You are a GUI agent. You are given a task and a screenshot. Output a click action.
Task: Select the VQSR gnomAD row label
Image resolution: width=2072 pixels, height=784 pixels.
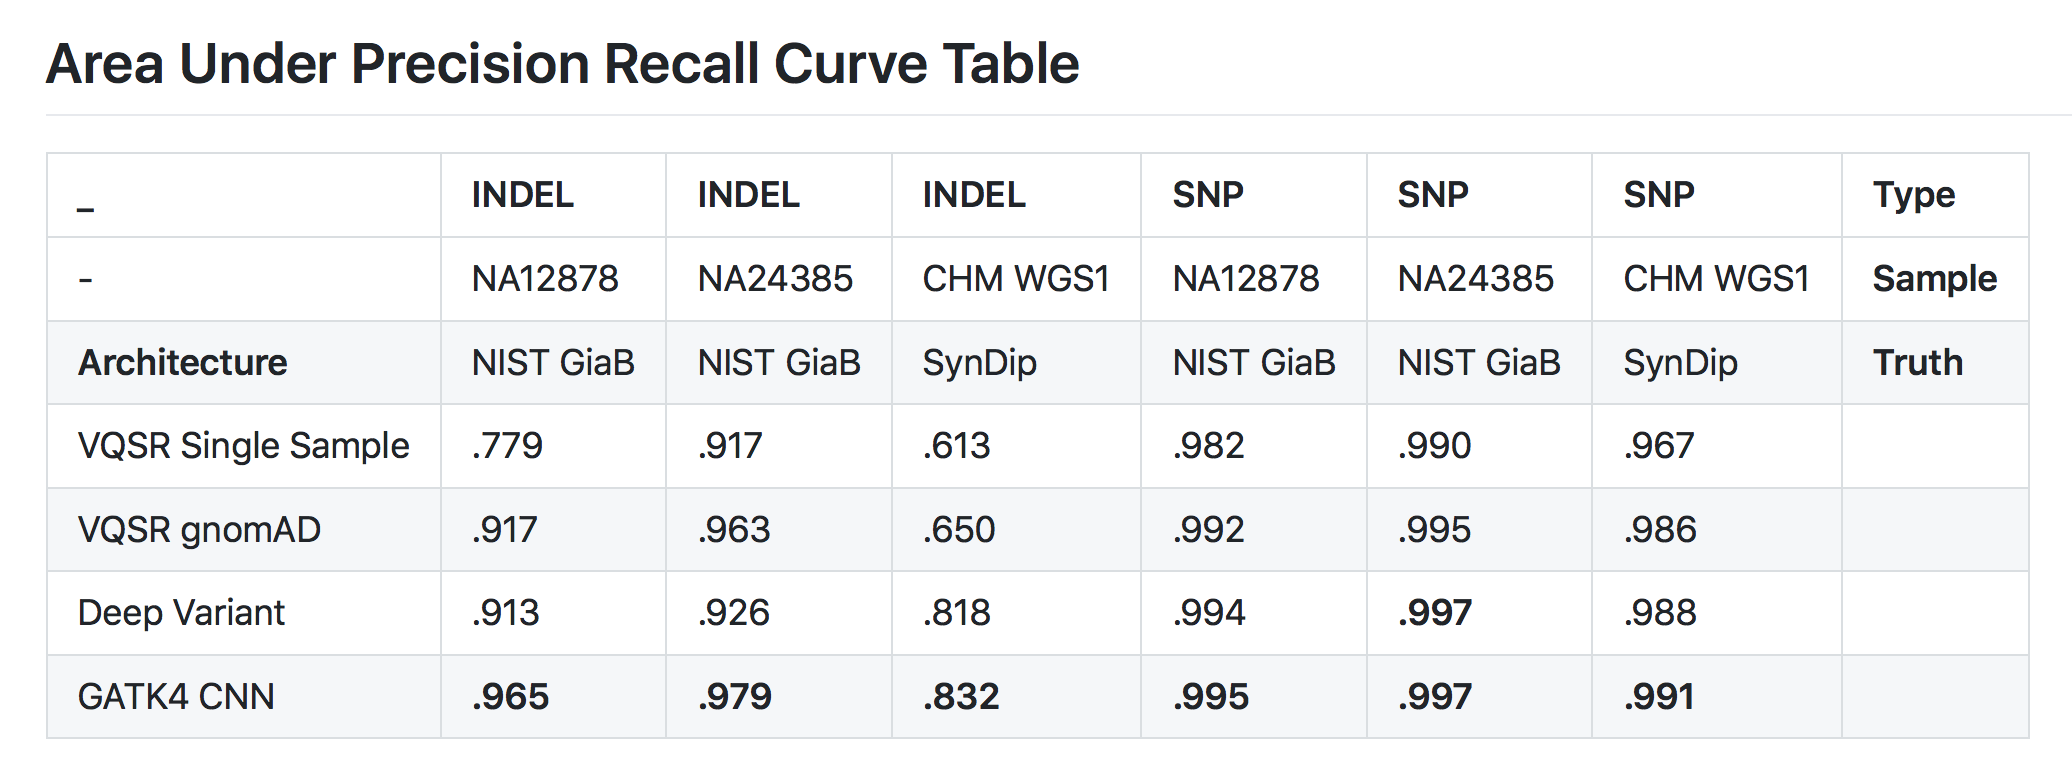tap(200, 529)
